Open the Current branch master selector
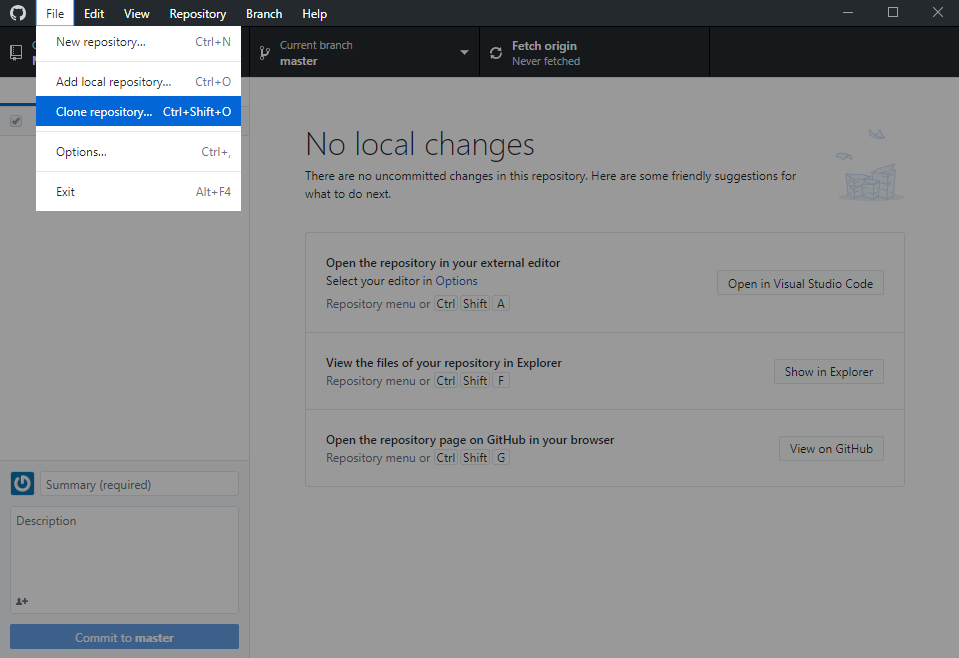 point(365,53)
